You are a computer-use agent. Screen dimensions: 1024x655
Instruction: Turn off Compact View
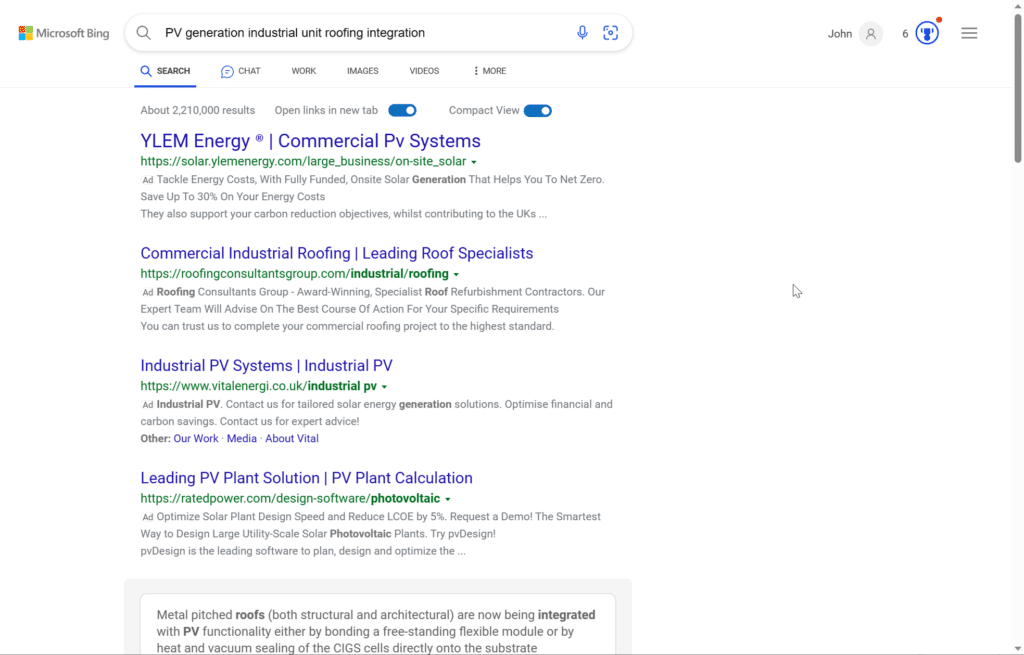(537, 111)
